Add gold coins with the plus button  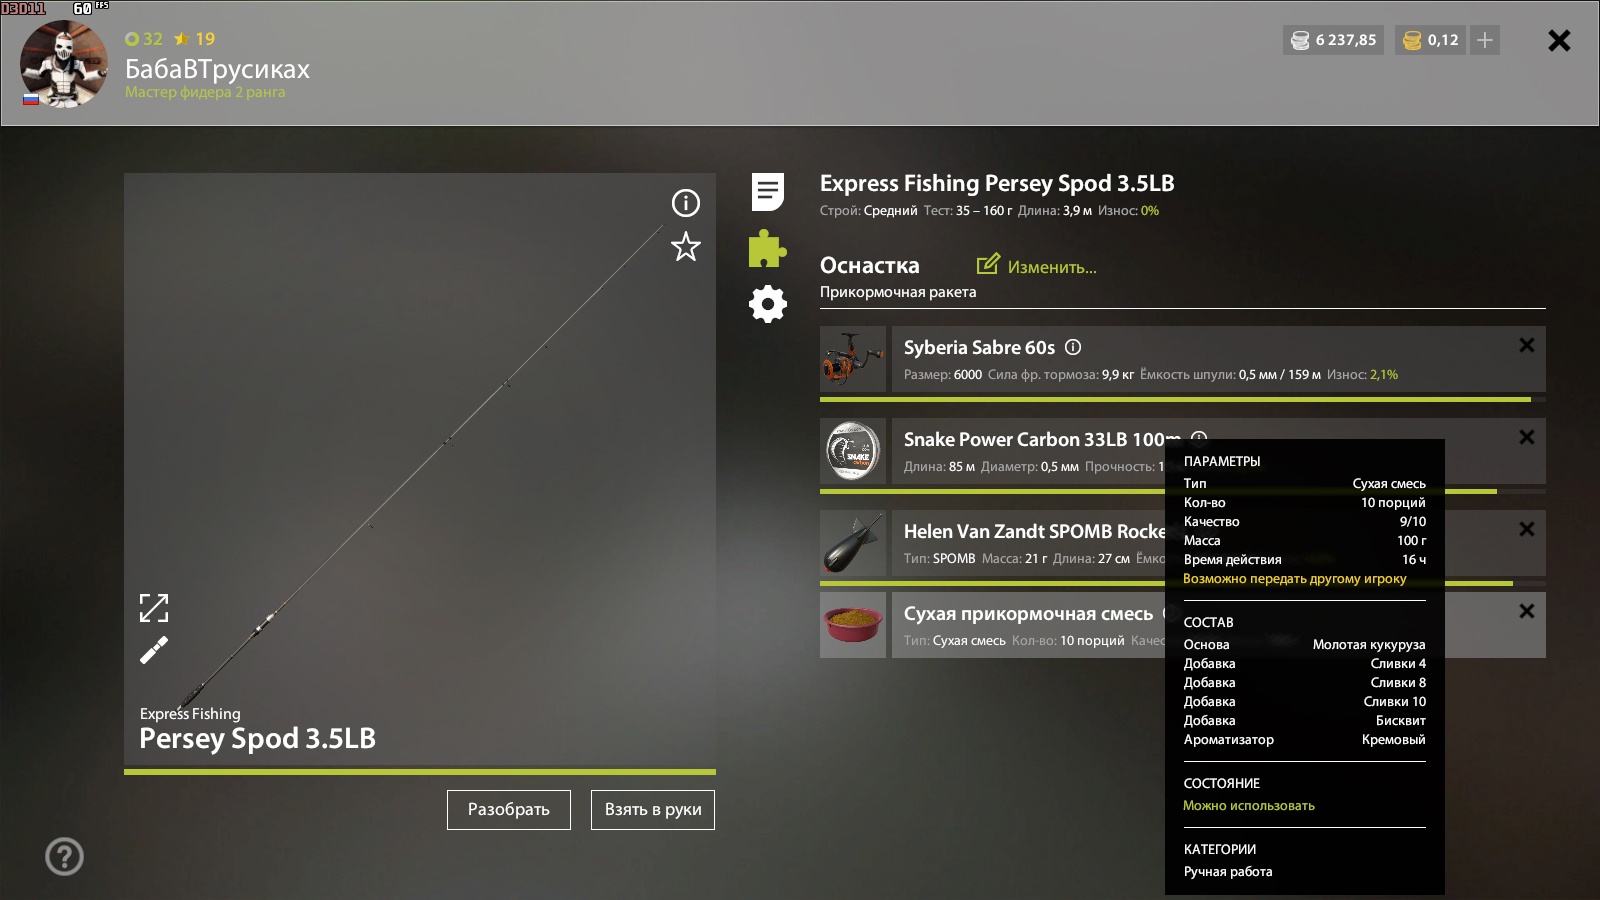tap(1485, 40)
